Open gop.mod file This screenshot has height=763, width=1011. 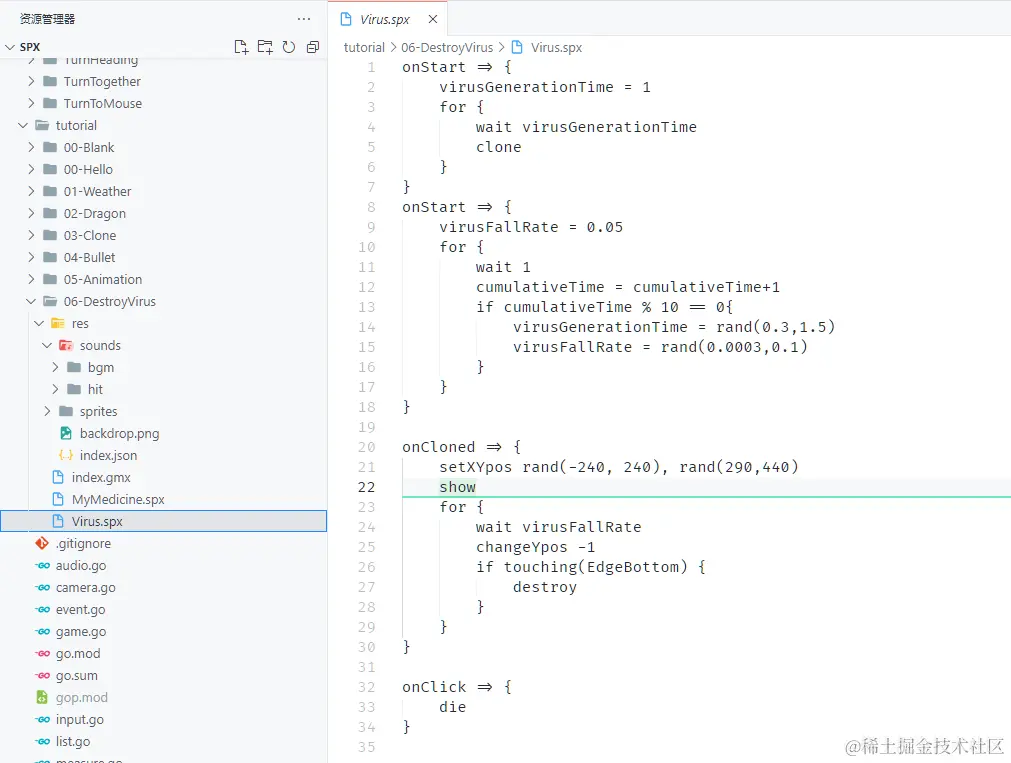point(81,697)
